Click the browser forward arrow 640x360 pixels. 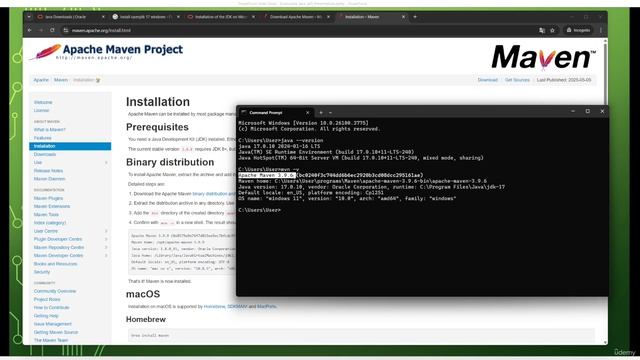point(41,30)
